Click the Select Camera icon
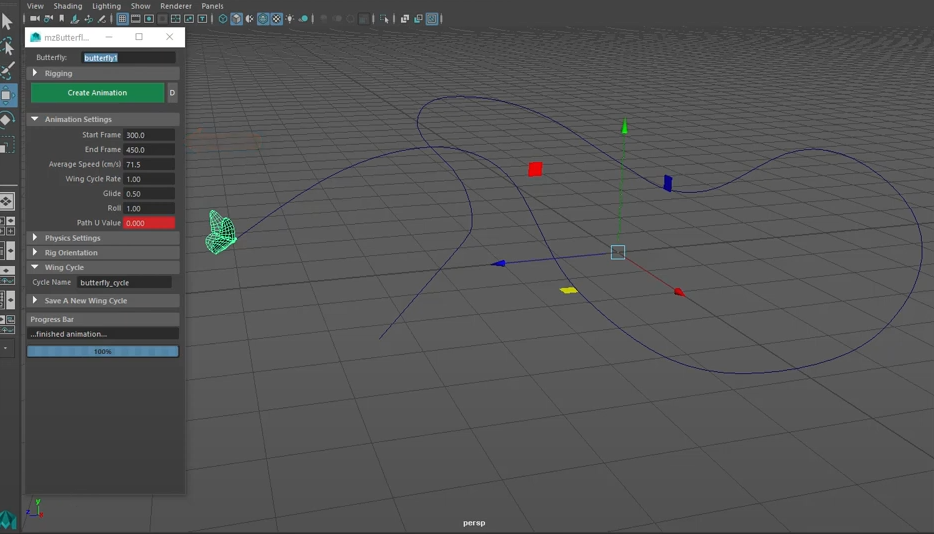This screenshot has height=534, width=934. pos(34,18)
